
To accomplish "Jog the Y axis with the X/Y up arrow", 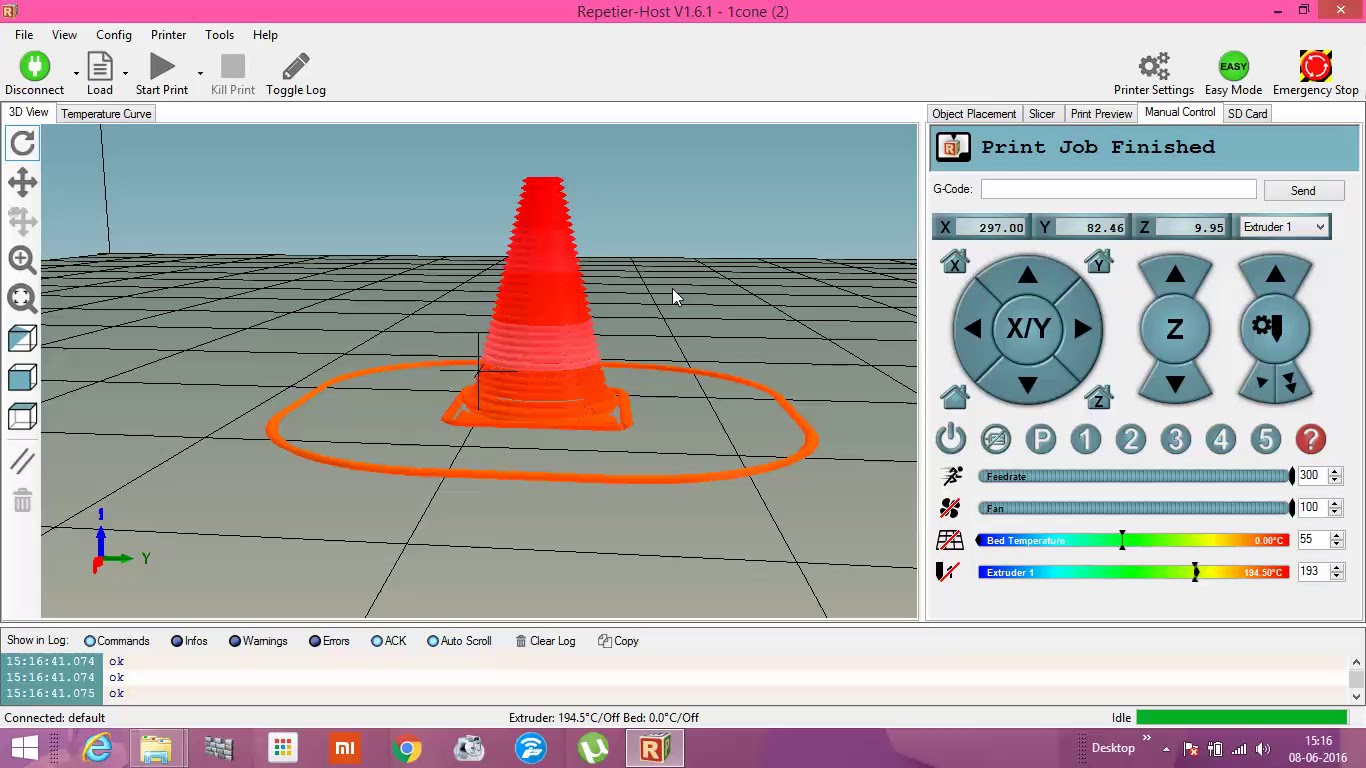I will pos(1027,275).
